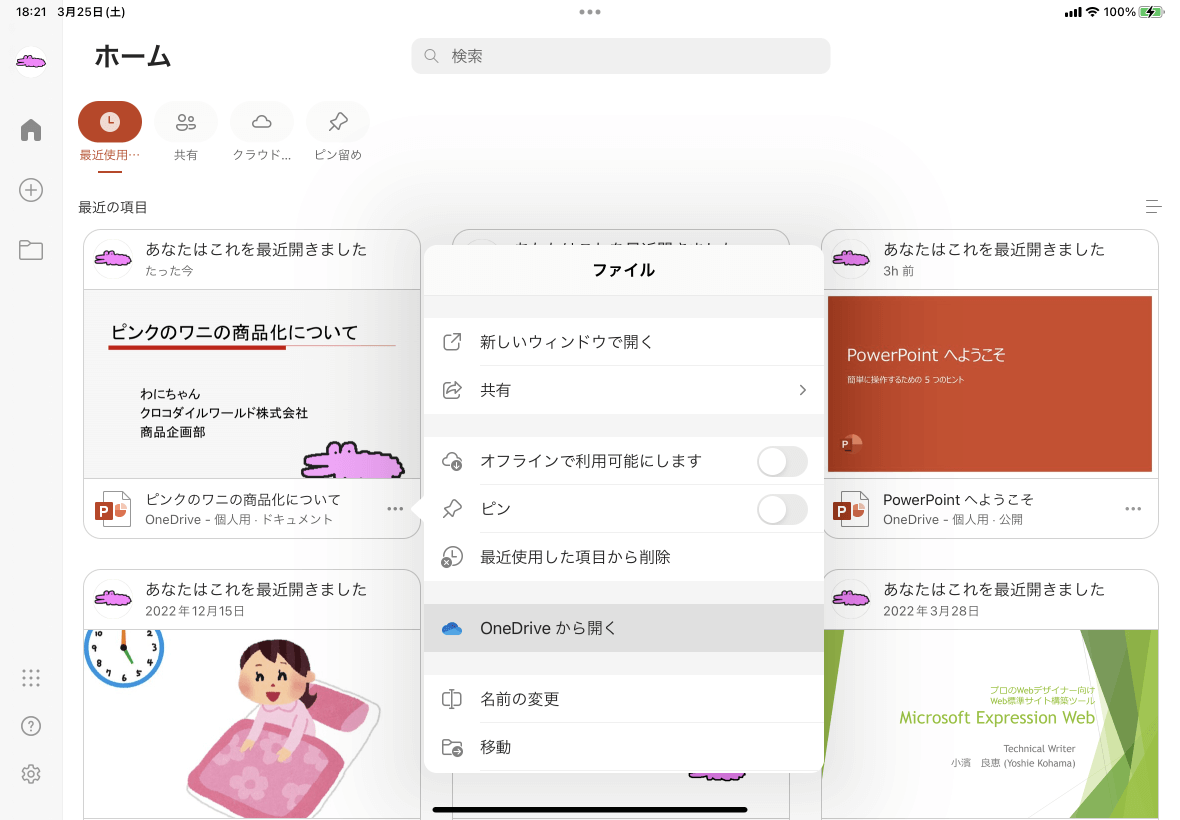Tap the 18:21 clock in status bar

pos(31,12)
